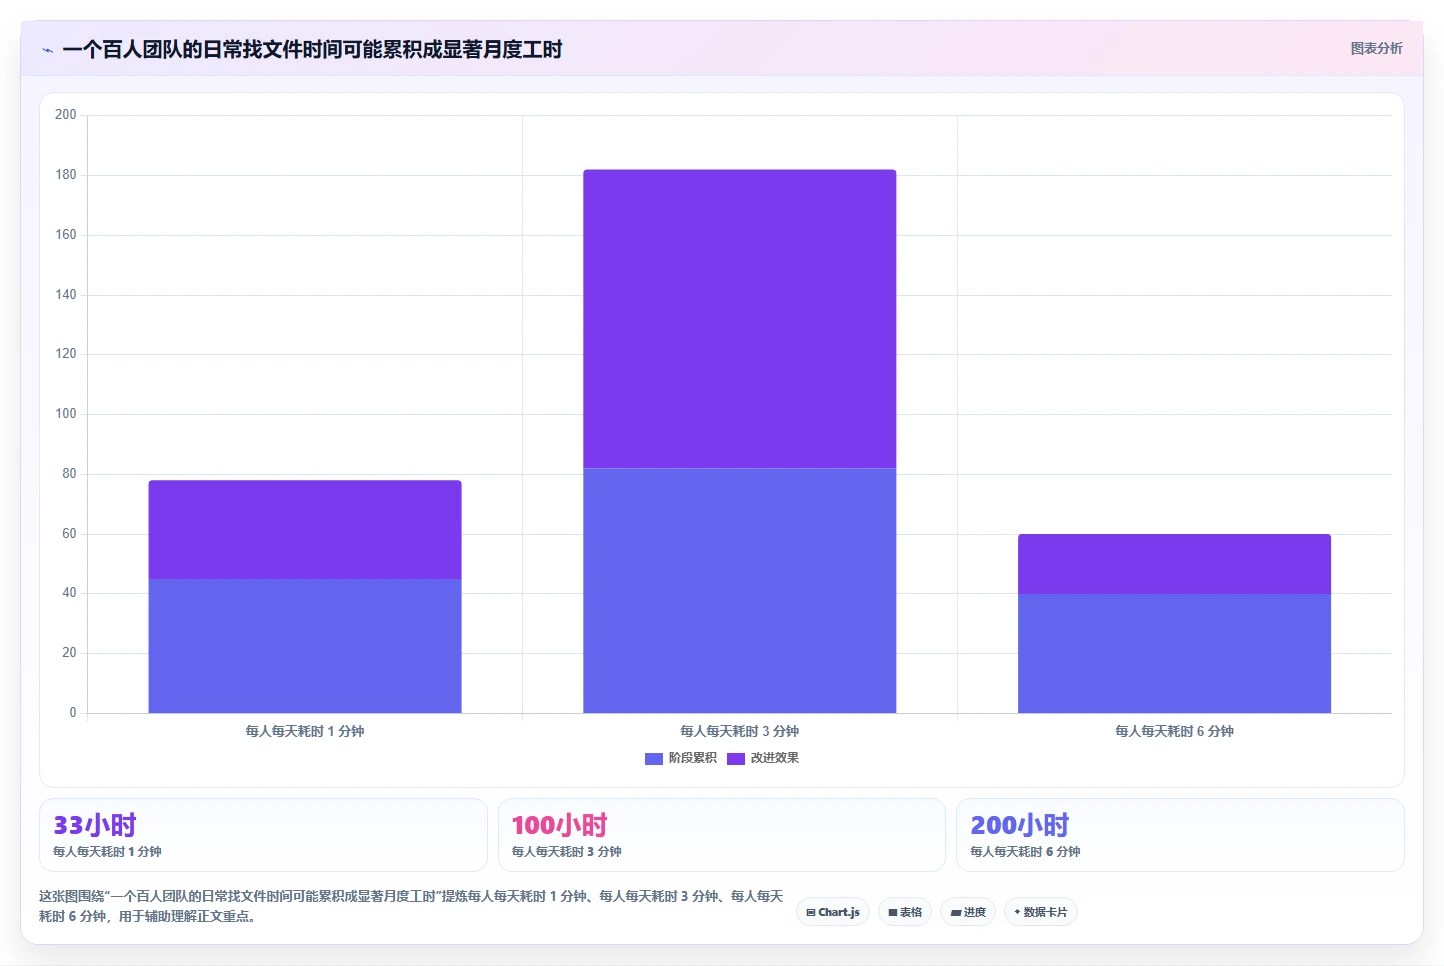
Task: Click the caption under the 33小时 card
Action: [x=107, y=852]
